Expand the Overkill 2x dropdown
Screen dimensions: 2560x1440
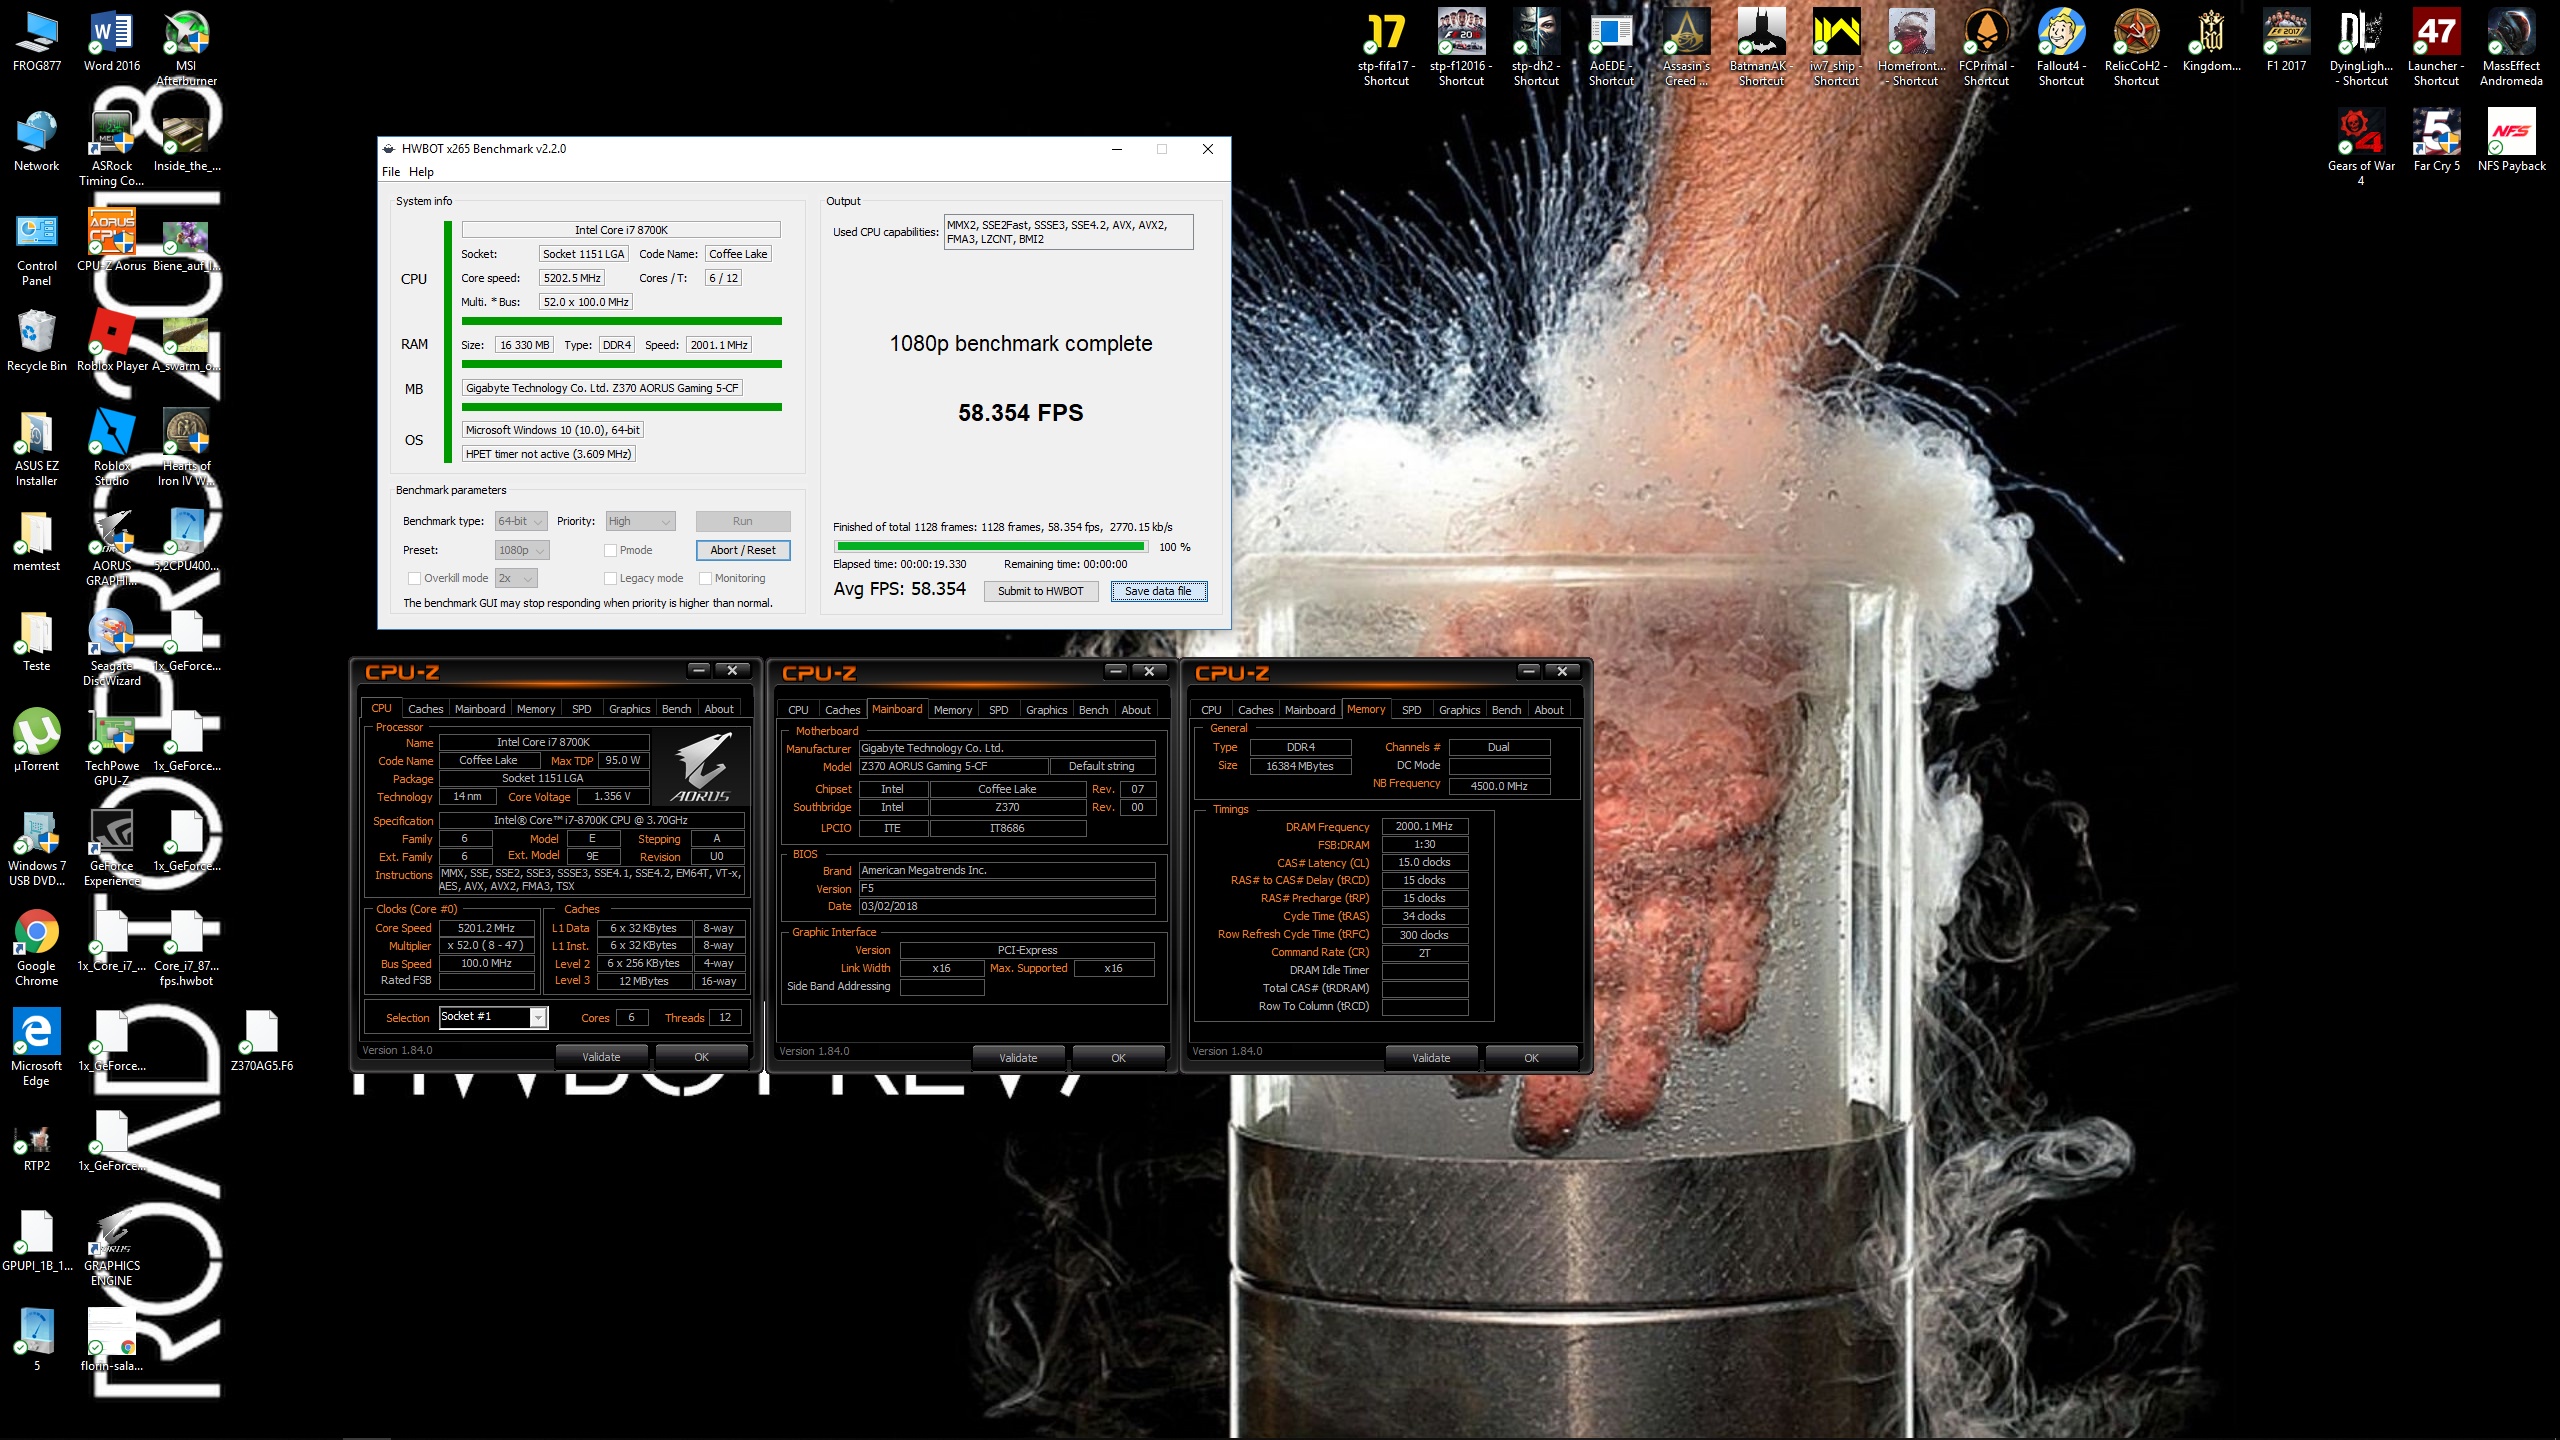pyautogui.click(x=516, y=578)
